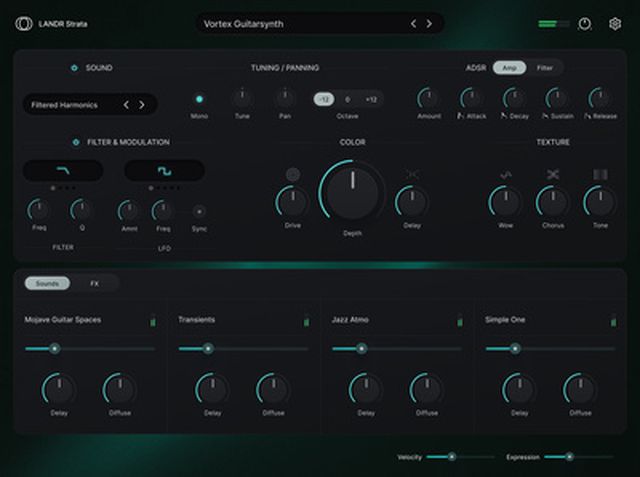
Task: Switch to the Sounds tab
Action: [x=47, y=283]
